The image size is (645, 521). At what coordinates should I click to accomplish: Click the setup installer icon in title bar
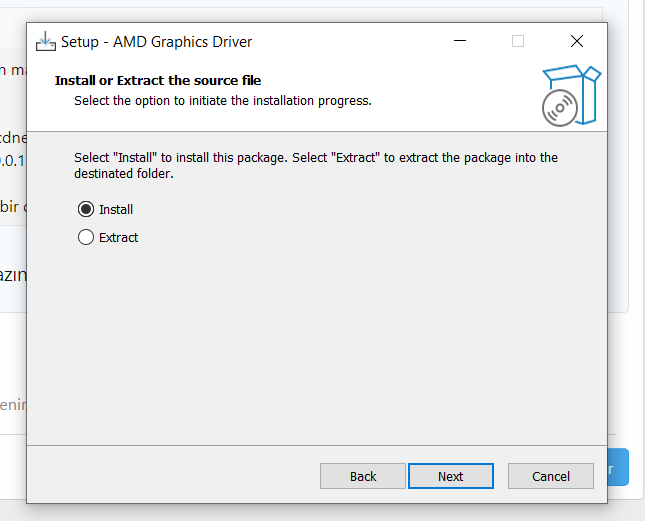click(x=46, y=42)
